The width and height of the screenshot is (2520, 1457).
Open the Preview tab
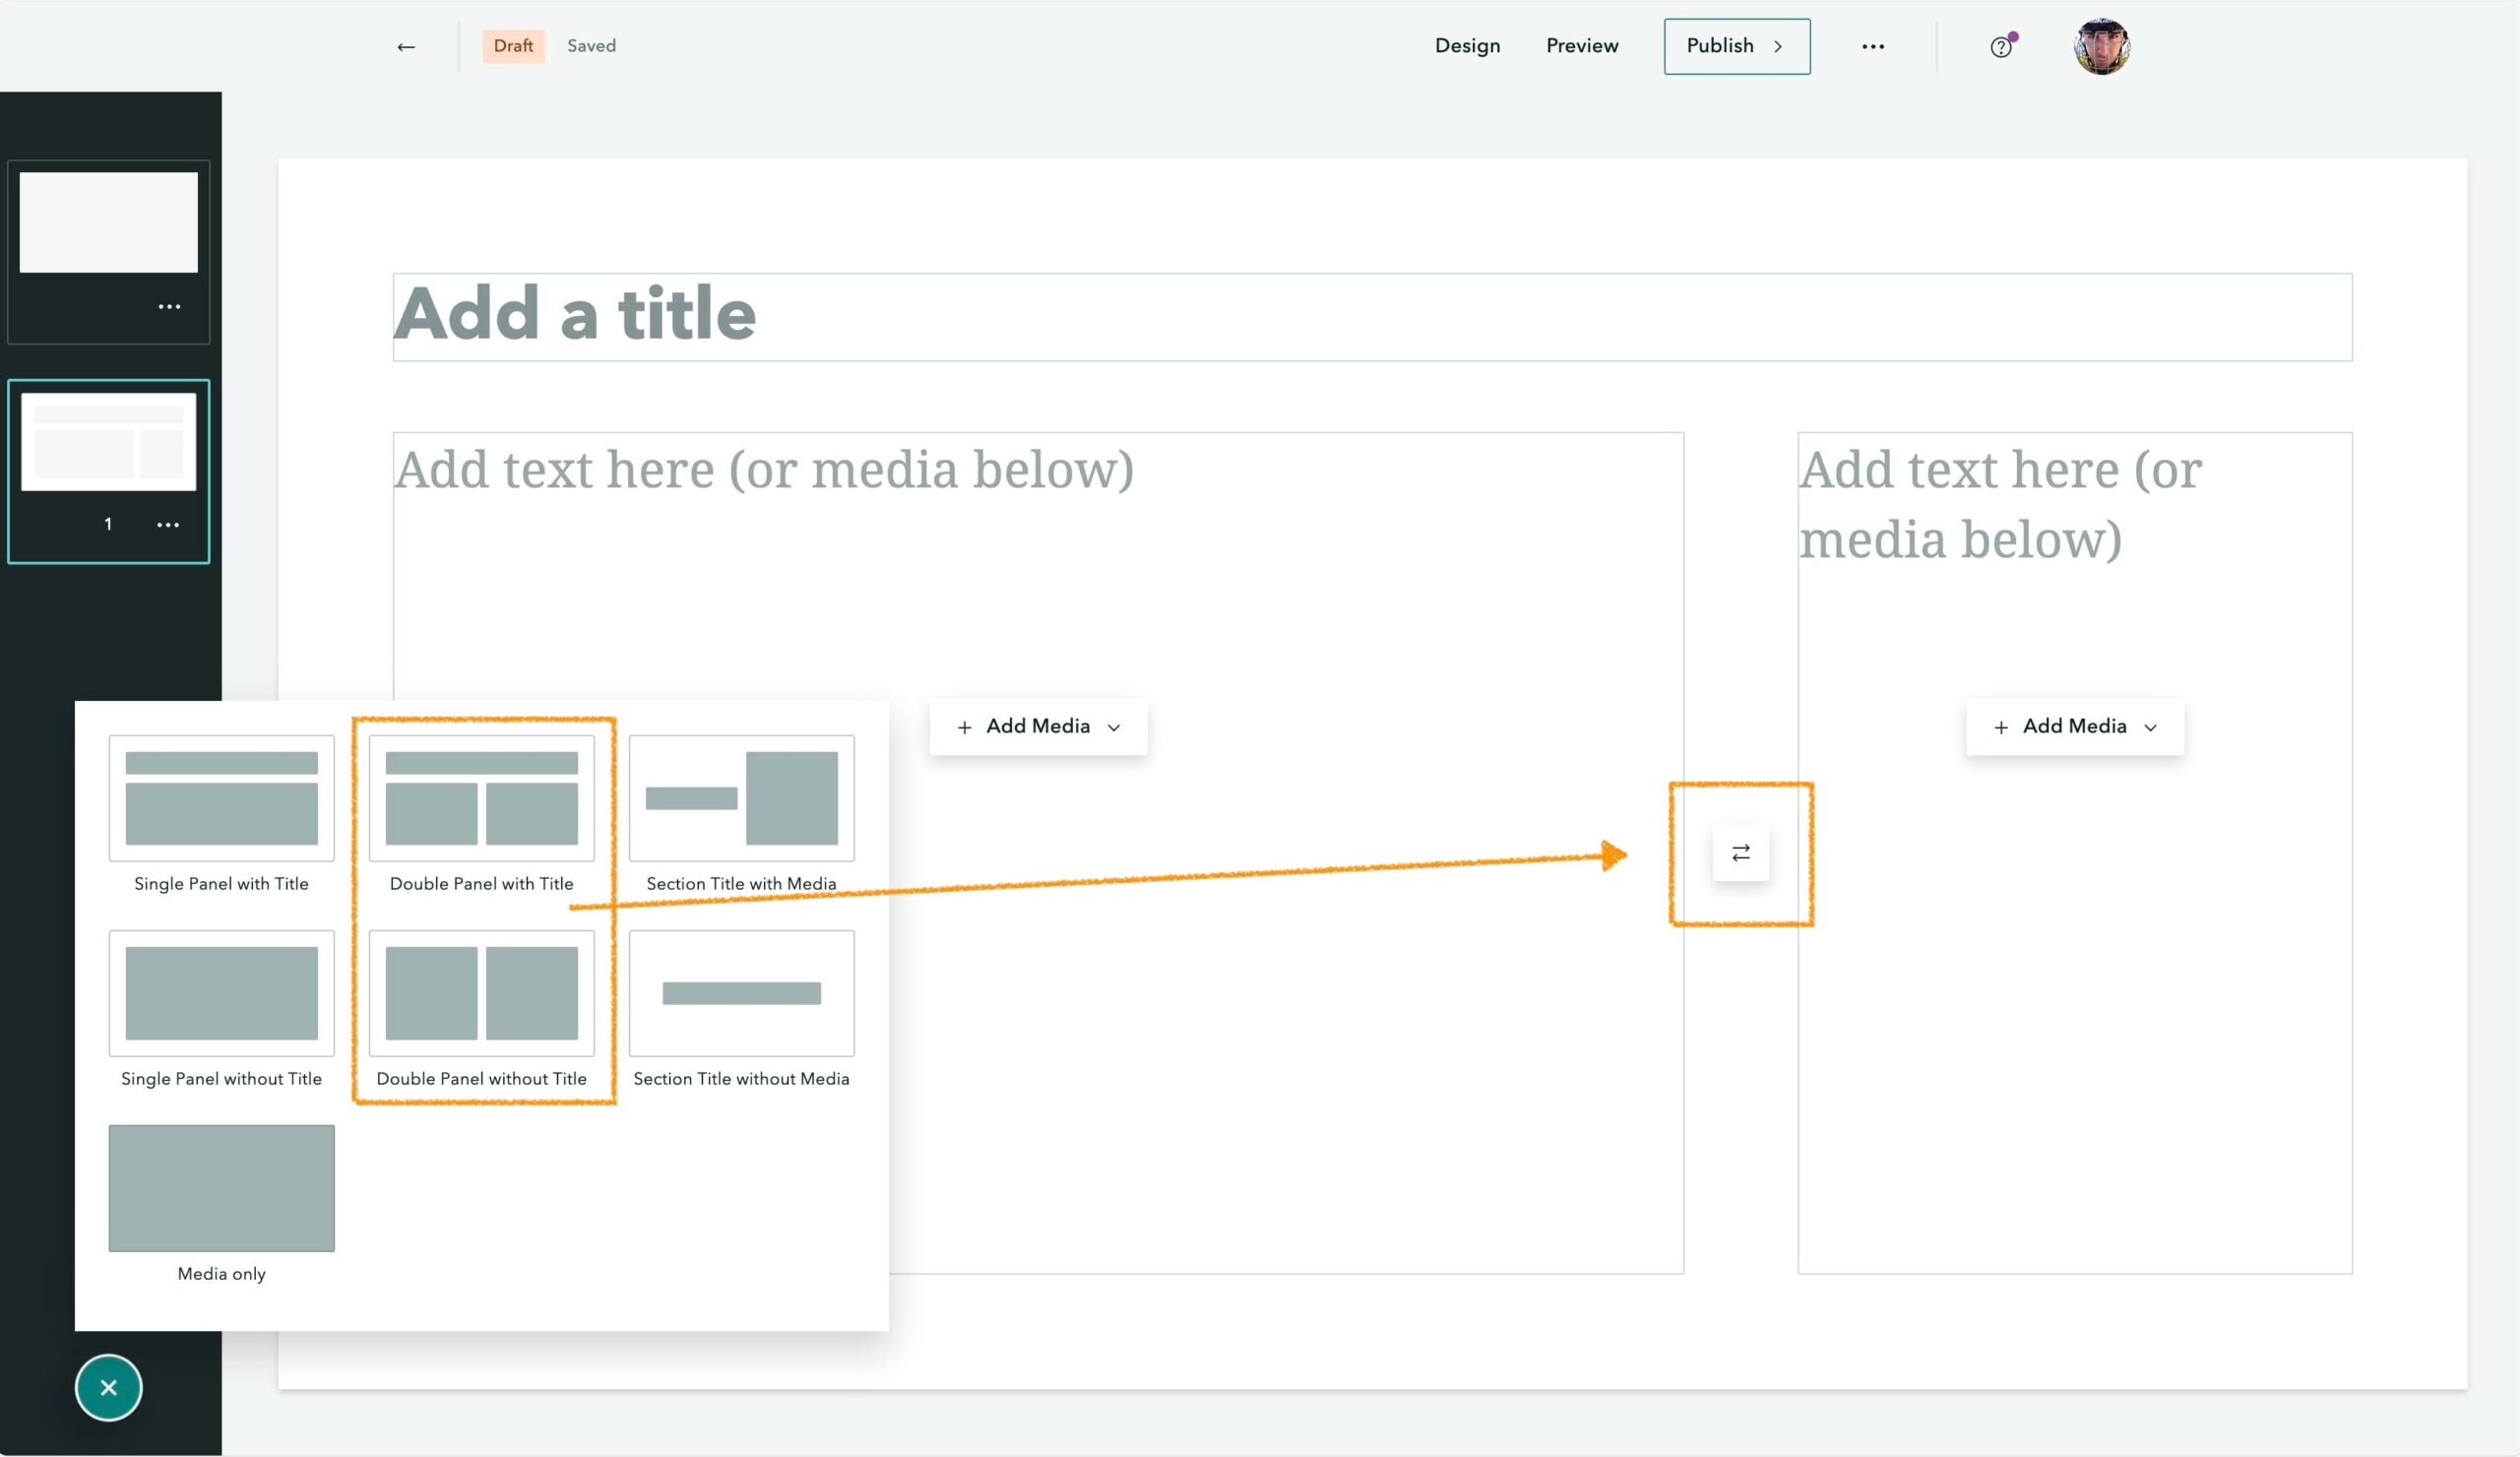[1581, 46]
